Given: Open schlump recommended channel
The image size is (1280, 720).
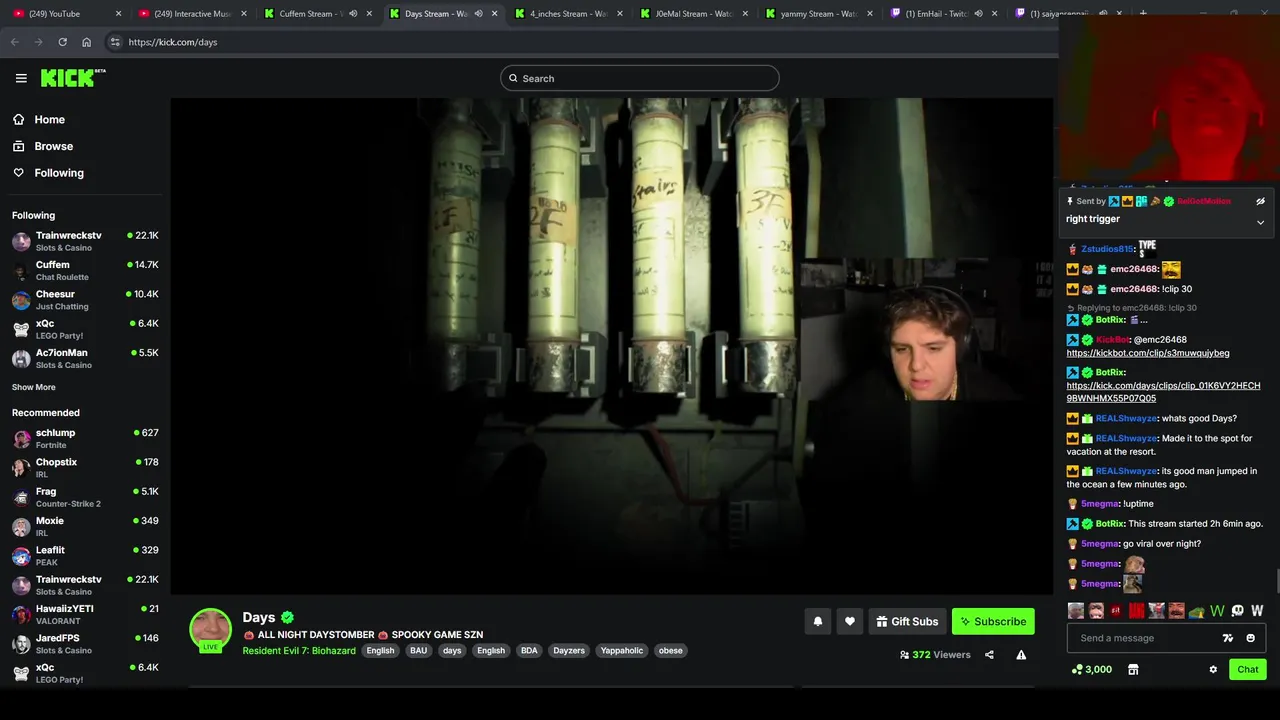Looking at the screenshot, I should [85, 438].
